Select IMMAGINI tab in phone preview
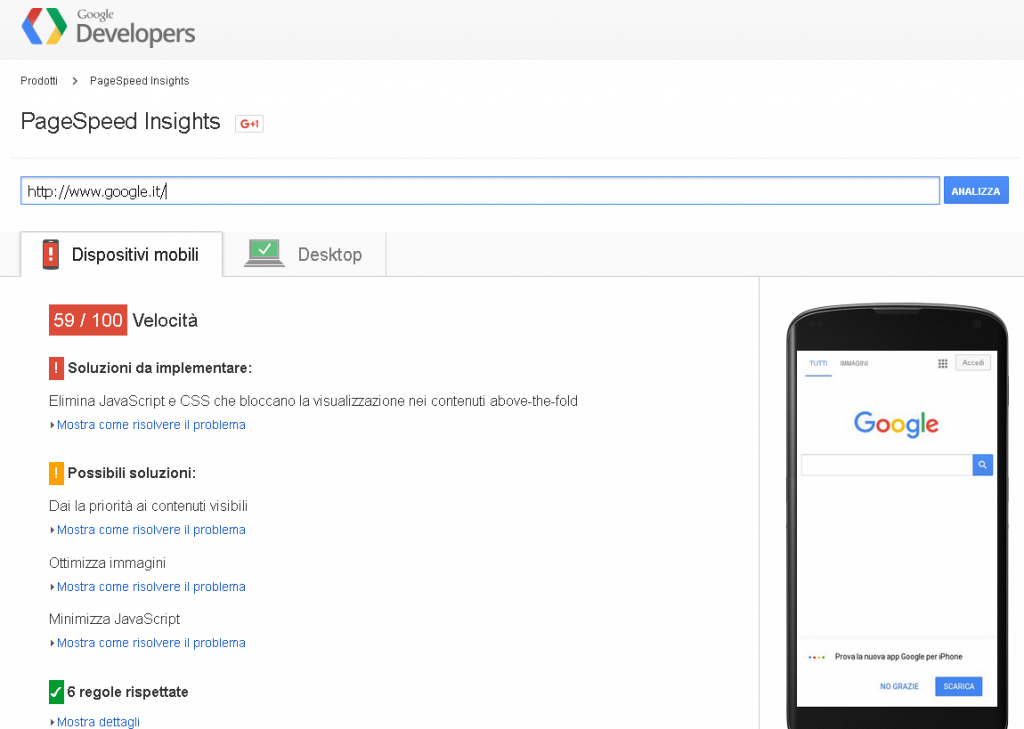1024x729 pixels. (x=854, y=363)
